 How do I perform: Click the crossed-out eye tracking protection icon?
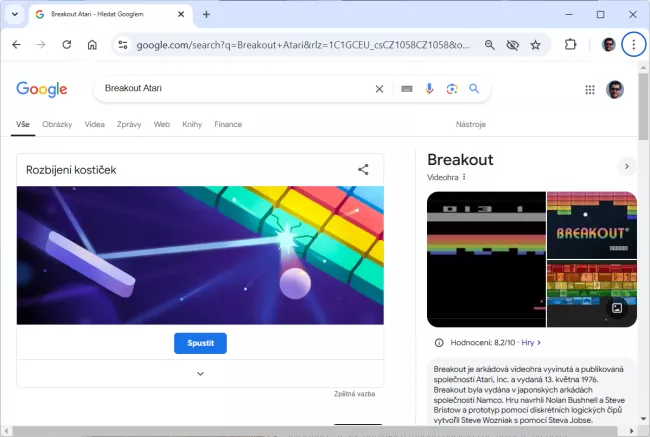(x=512, y=45)
